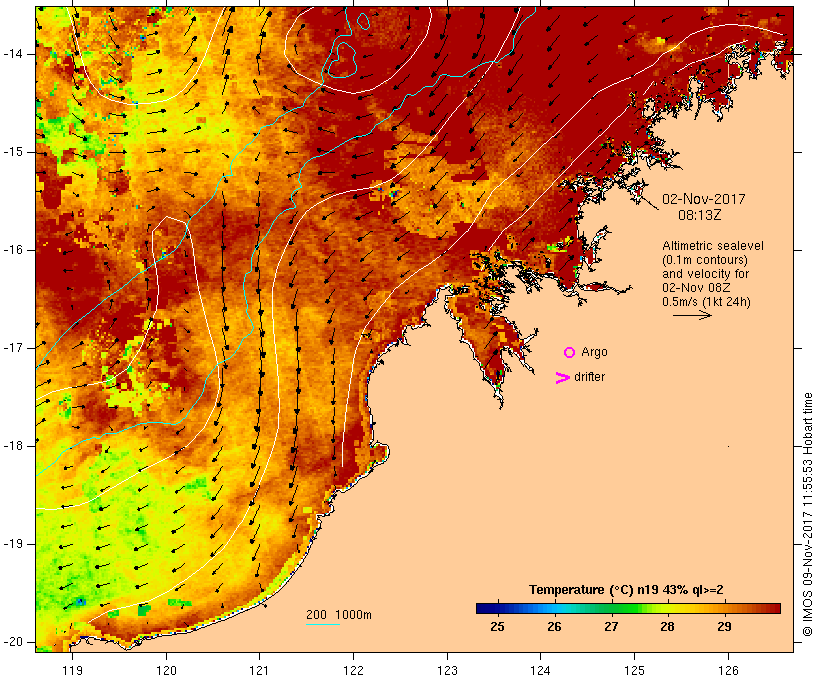This screenshot has height=680, width=820.
Task: Click the -16 latitude axis label
Action: tap(12, 250)
